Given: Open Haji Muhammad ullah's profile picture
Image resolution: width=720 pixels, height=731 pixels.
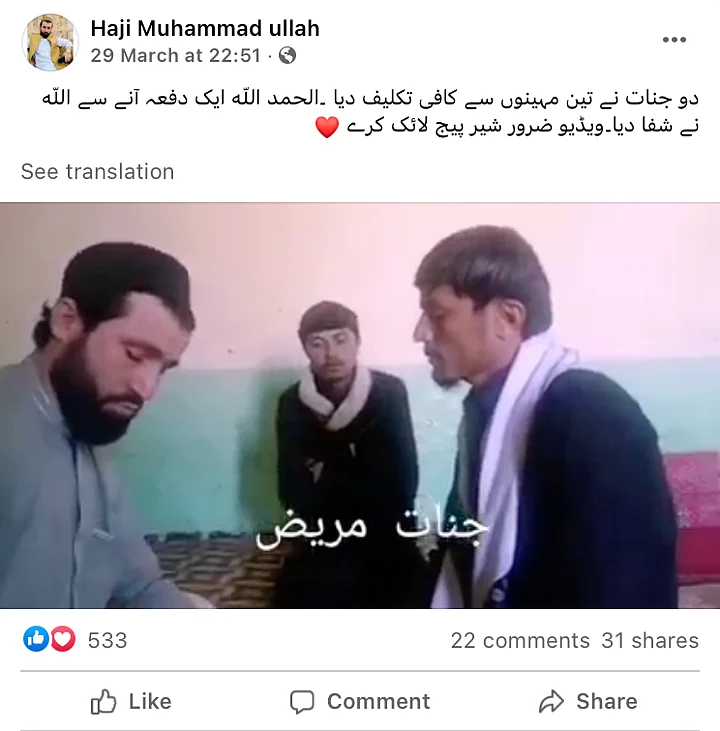Looking at the screenshot, I should click(50, 42).
